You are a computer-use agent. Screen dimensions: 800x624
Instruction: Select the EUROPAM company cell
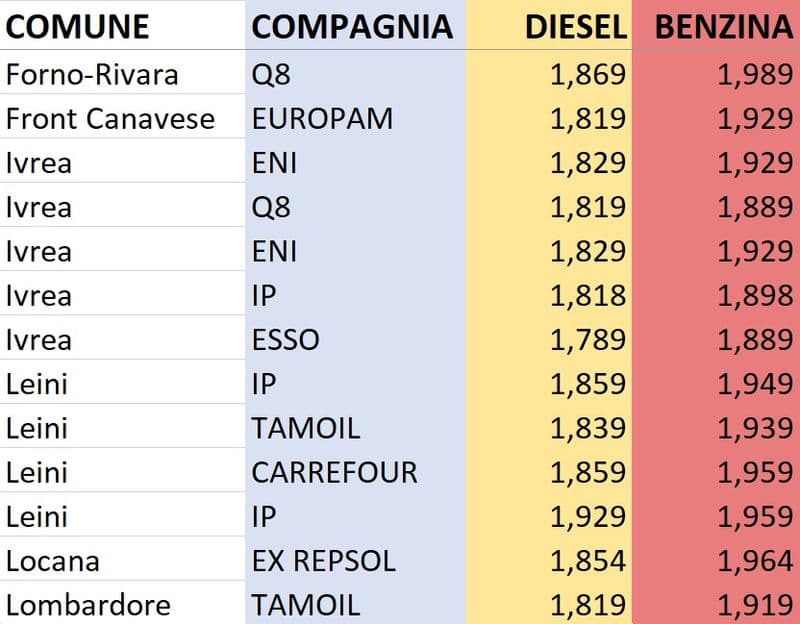coord(322,118)
